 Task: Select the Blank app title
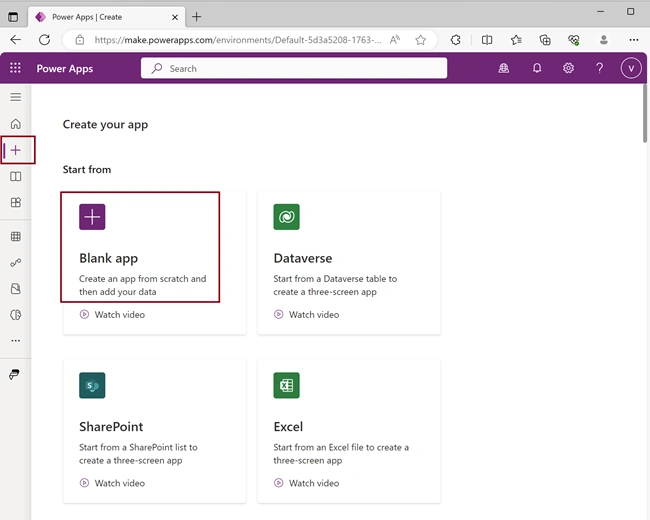[x=109, y=258]
